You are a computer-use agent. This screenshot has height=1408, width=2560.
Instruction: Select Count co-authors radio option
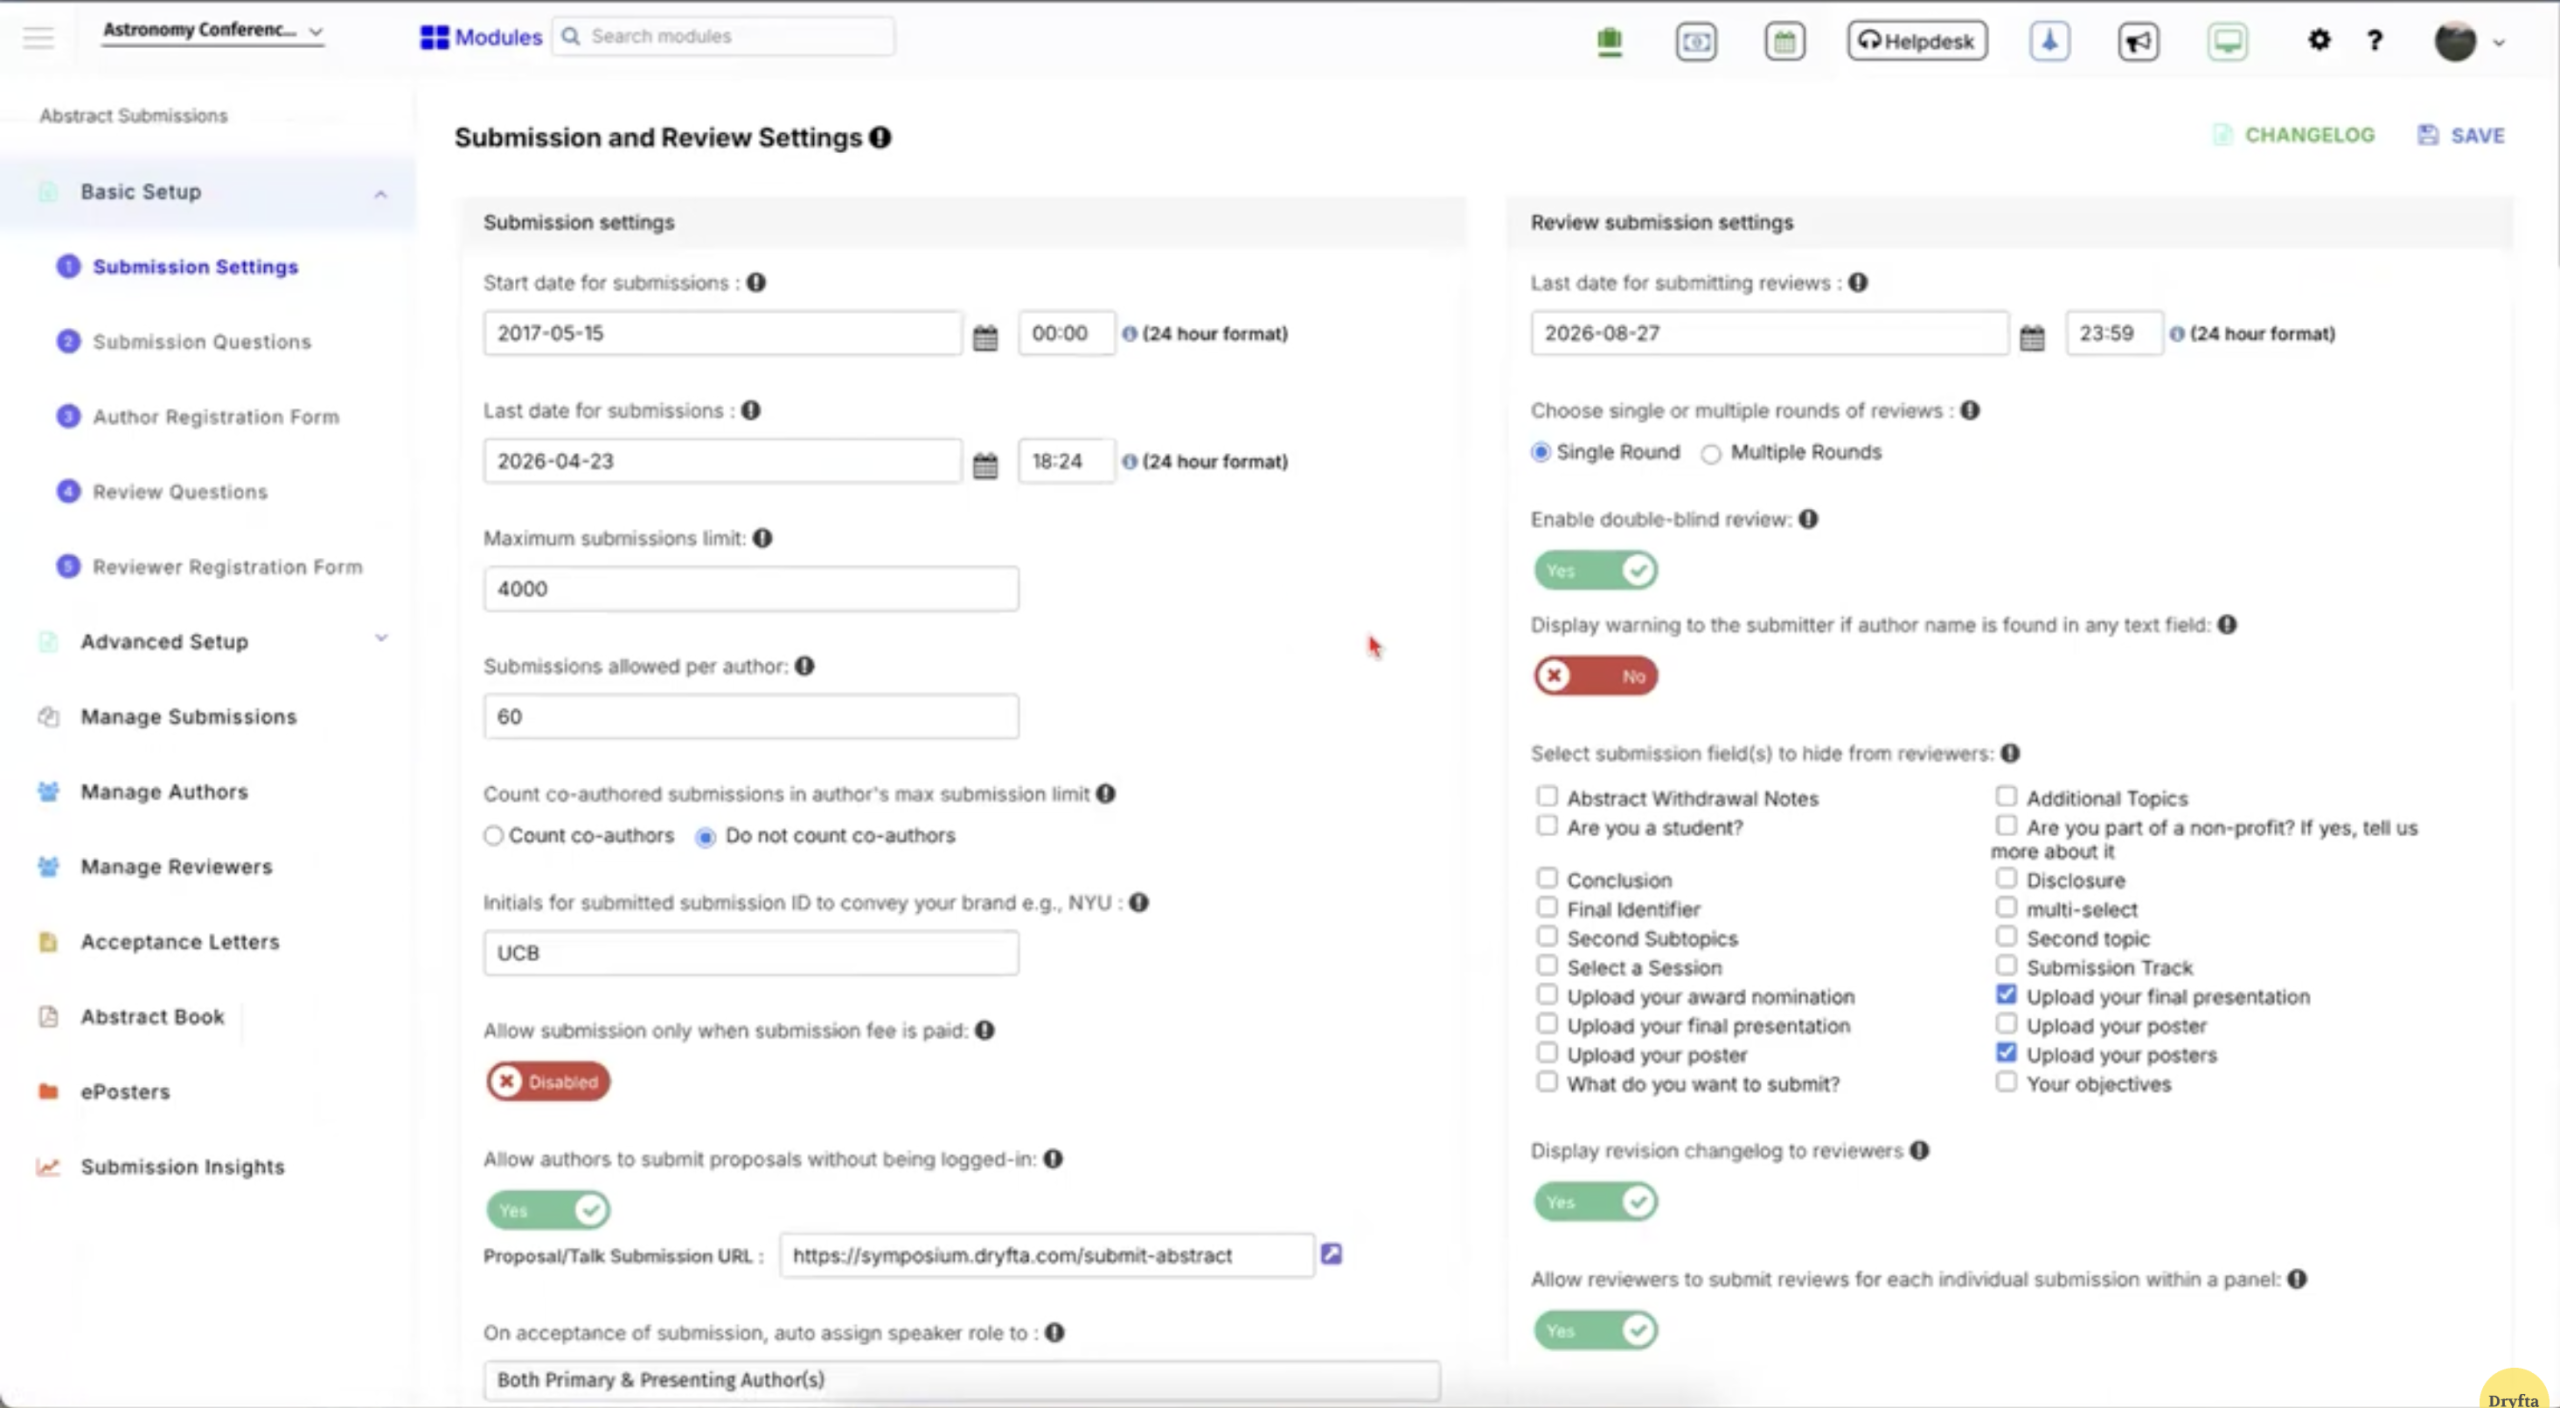[x=493, y=835]
